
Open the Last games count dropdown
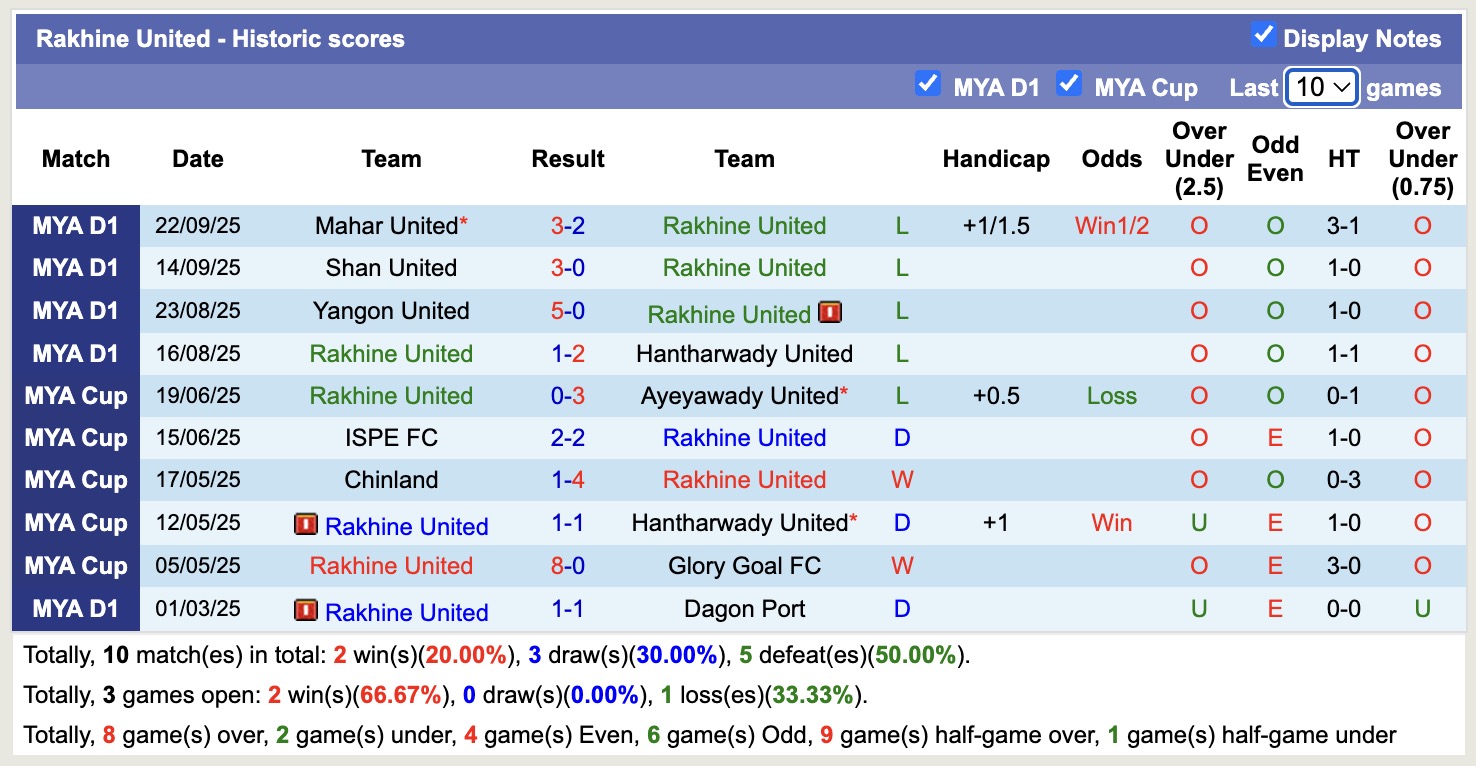click(x=1321, y=87)
